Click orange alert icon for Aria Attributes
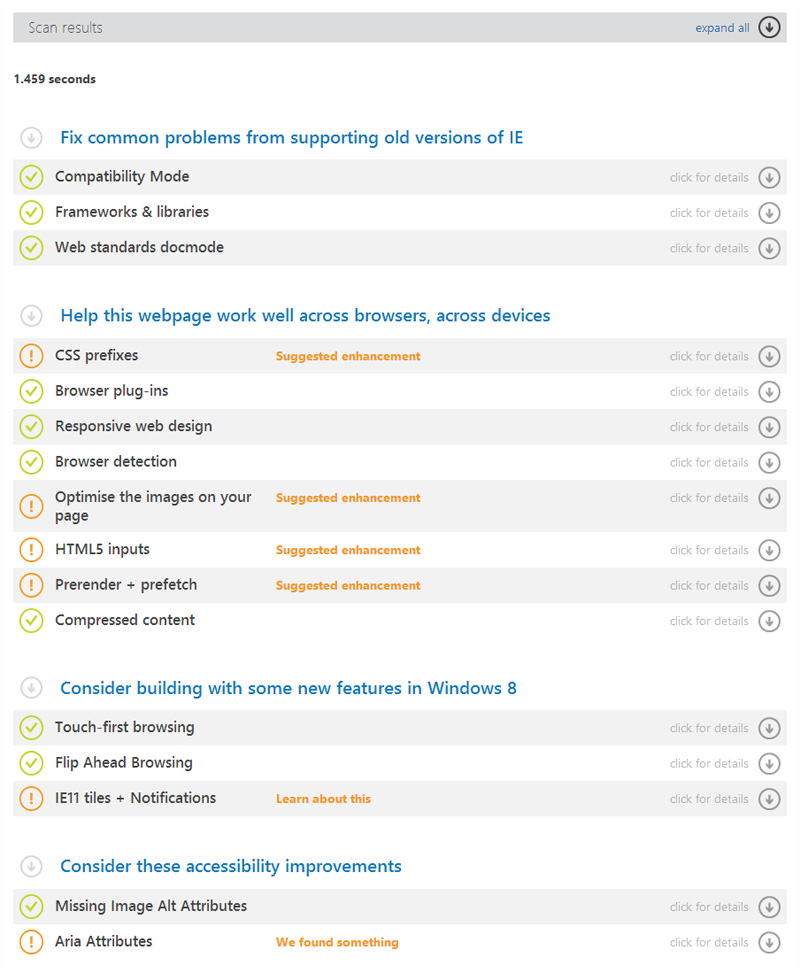 31,942
